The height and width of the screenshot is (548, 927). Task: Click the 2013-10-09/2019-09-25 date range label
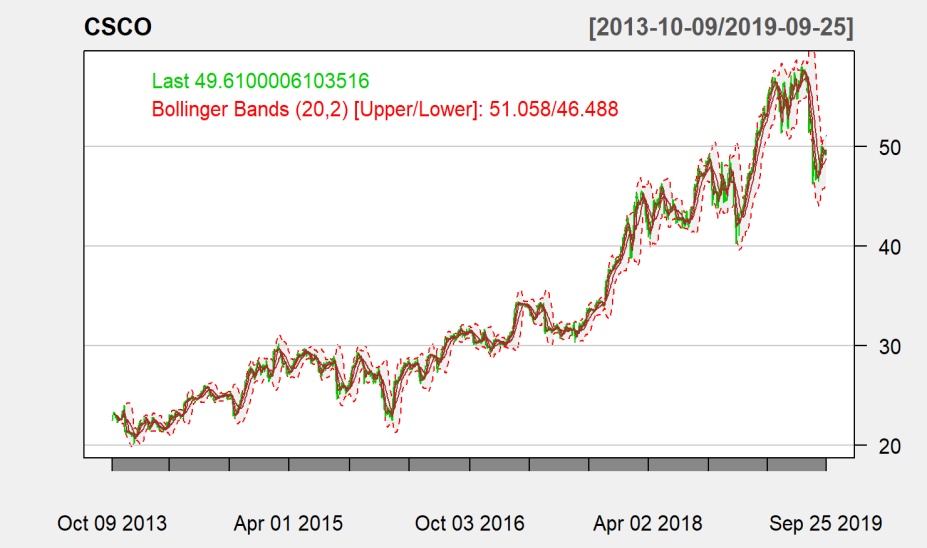point(722,28)
